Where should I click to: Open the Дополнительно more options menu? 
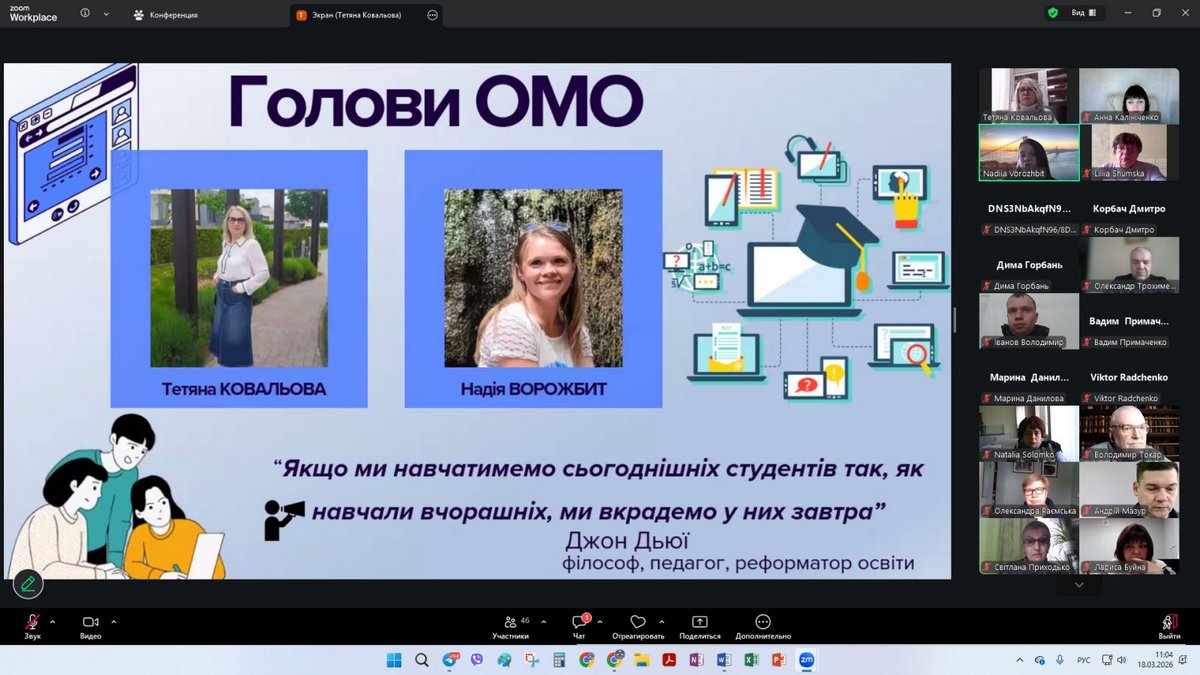click(763, 625)
